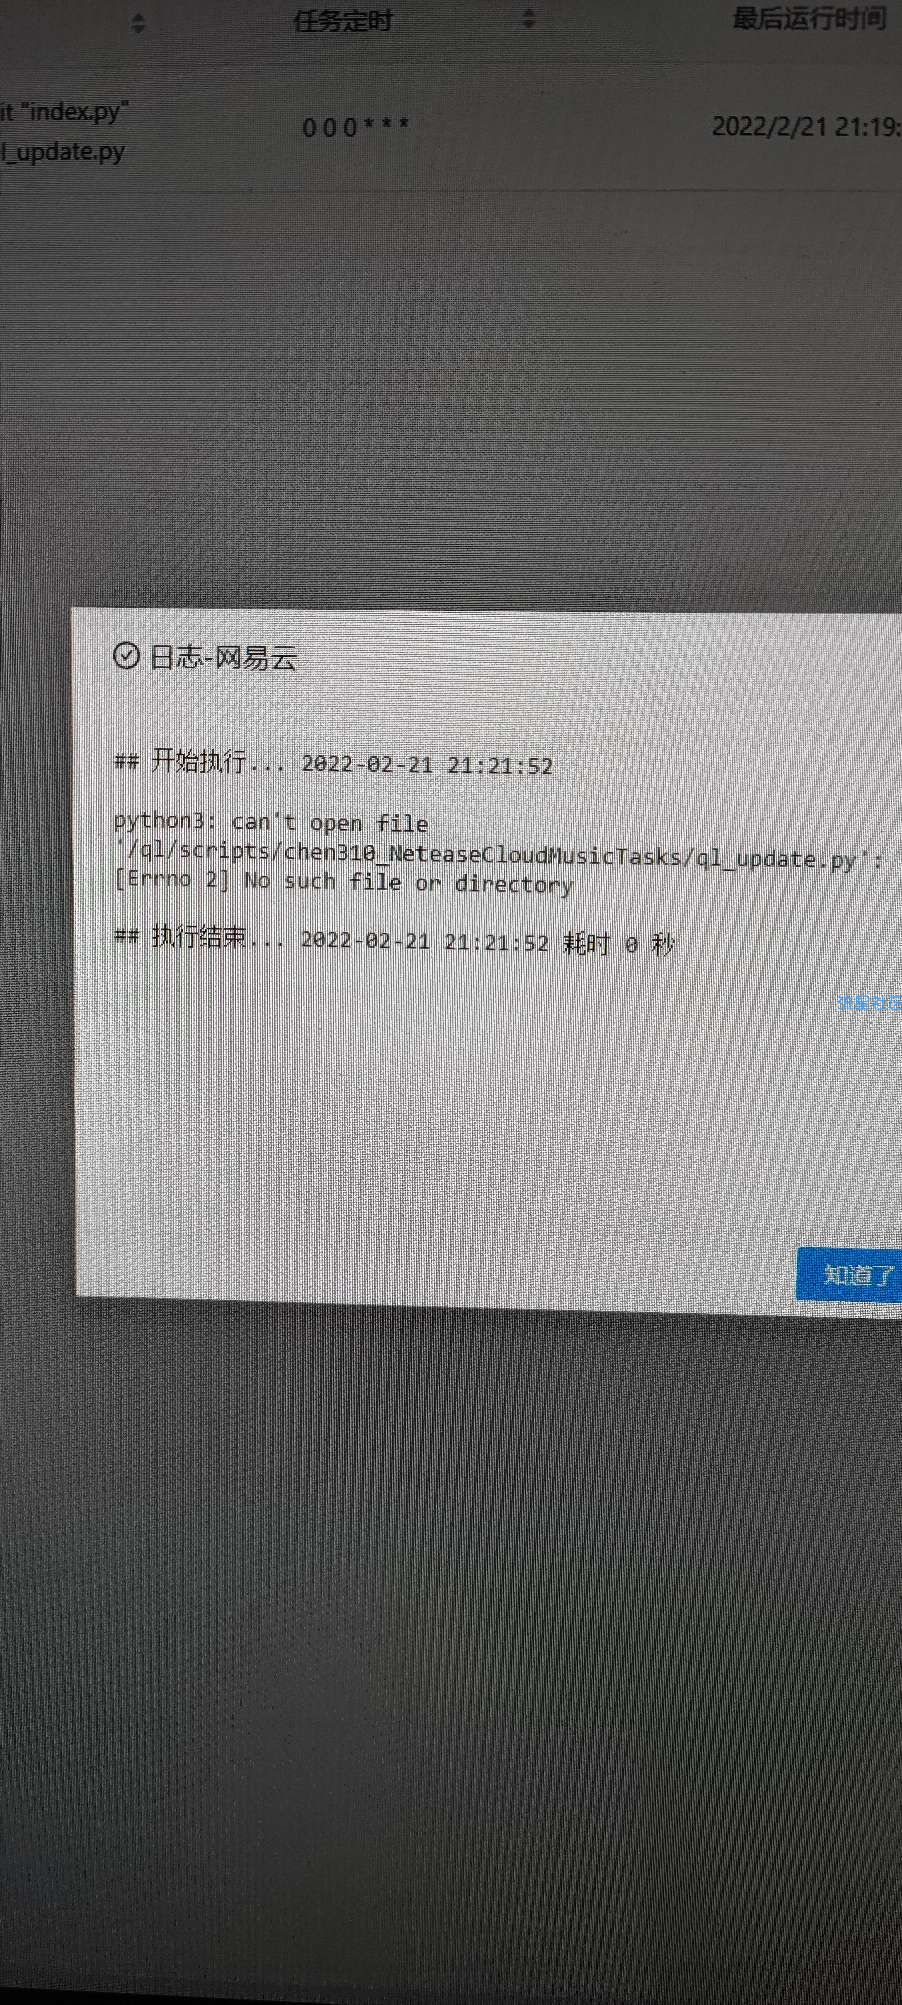Select the 最后运行时间 column header
The image size is (902, 2005).
(809, 18)
